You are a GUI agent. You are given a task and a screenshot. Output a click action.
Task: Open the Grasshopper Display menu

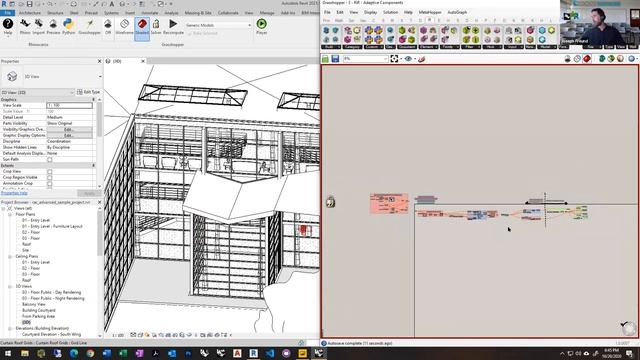371,12
